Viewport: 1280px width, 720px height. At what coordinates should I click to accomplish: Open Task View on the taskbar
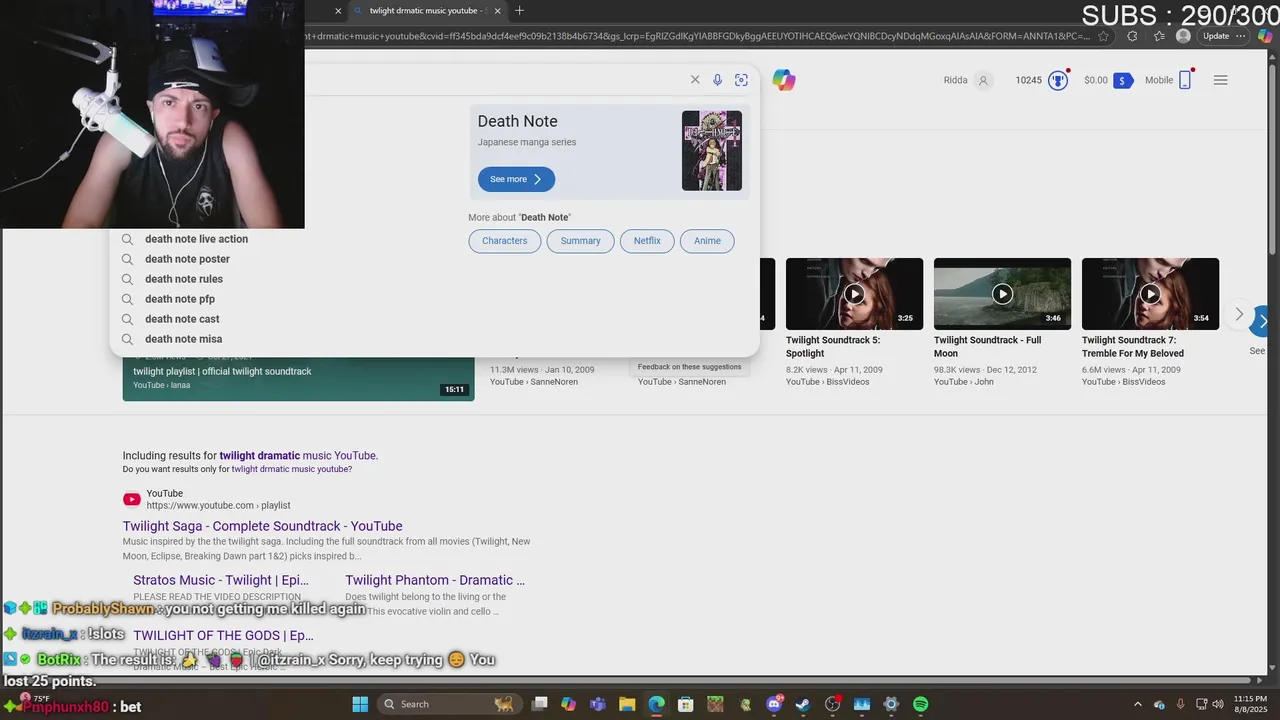pyautogui.click(x=540, y=704)
